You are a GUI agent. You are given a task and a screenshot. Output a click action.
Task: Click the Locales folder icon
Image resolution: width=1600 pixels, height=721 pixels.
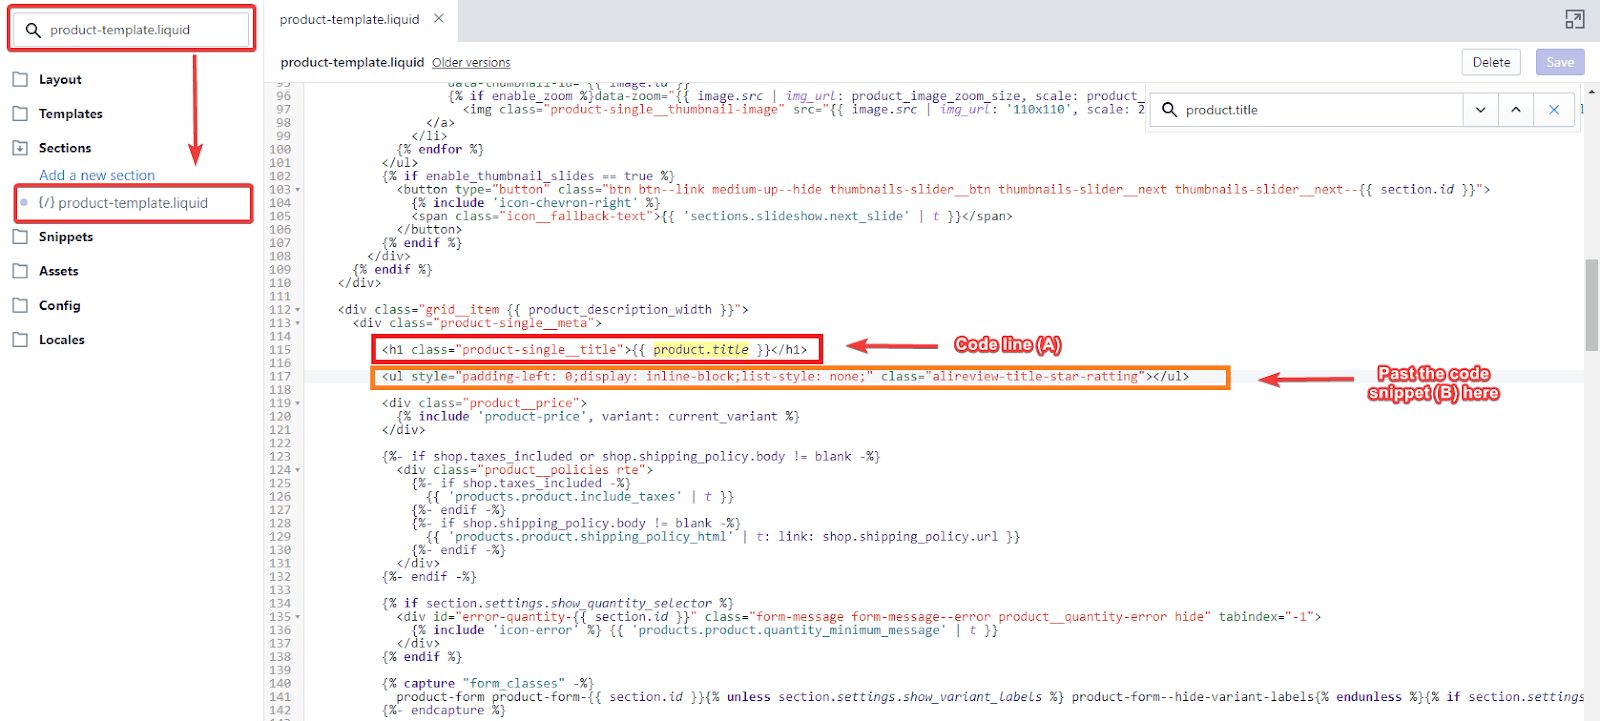(20, 339)
